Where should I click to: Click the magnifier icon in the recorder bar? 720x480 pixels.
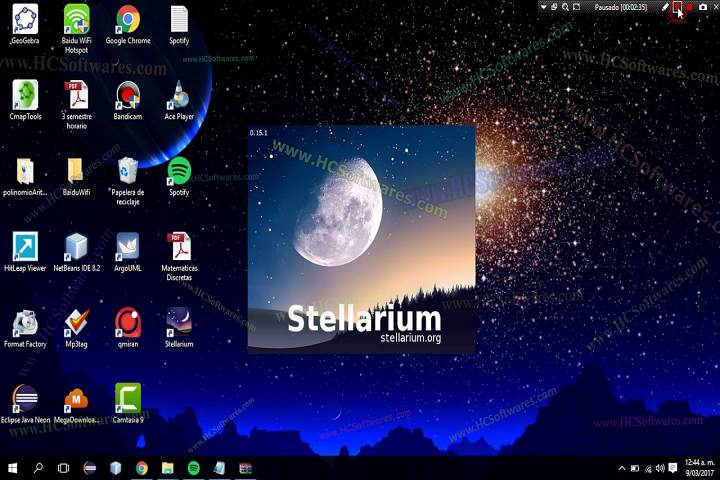(x=566, y=7)
